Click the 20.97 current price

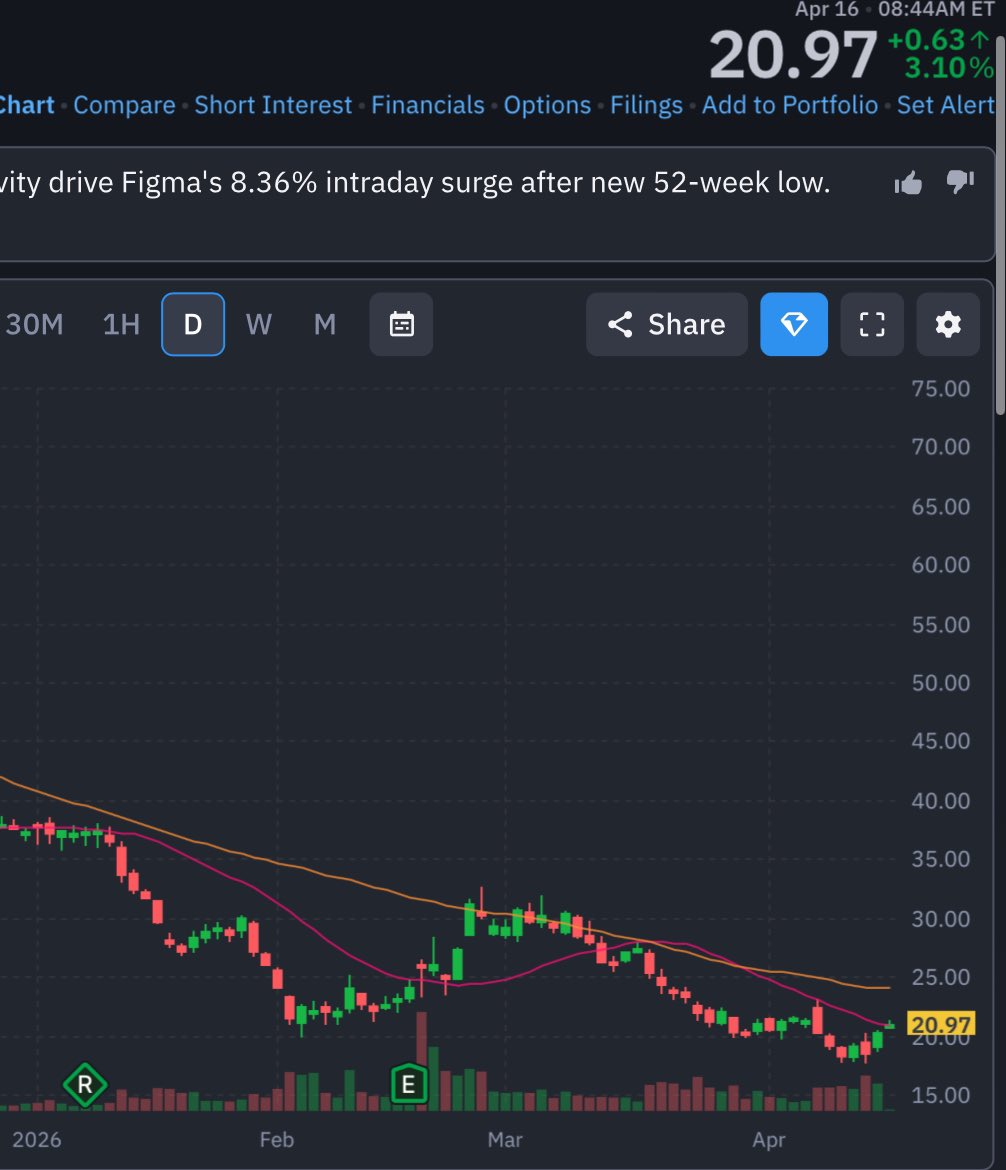(x=793, y=55)
